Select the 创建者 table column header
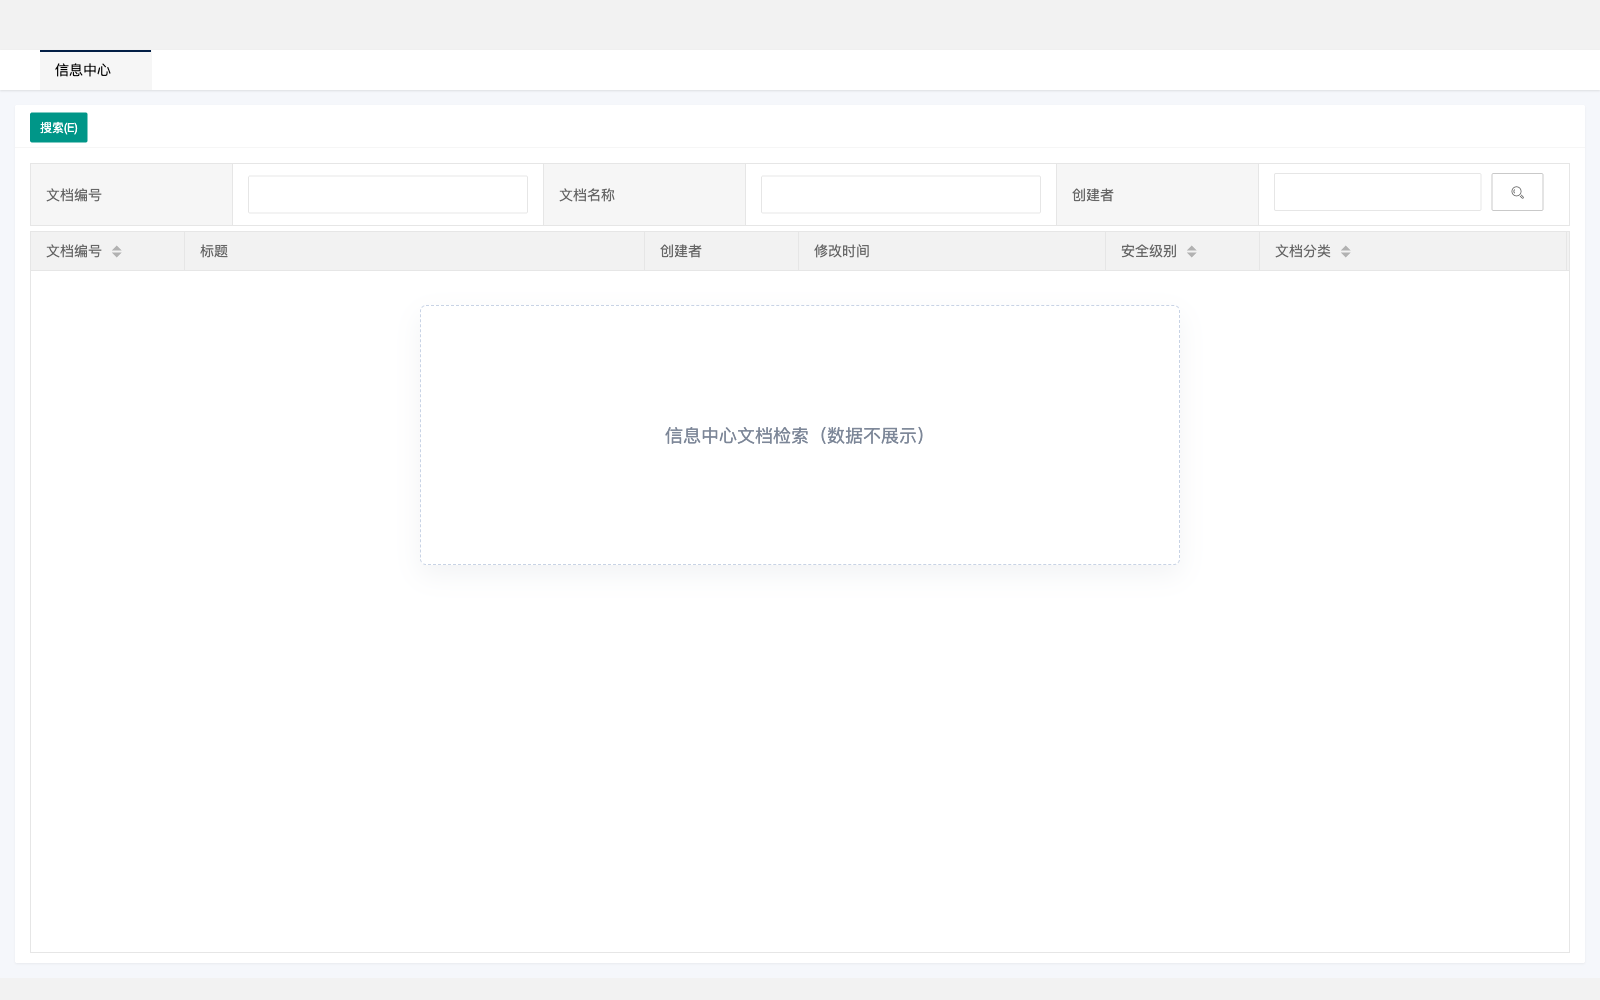 (x=681, y=252)
